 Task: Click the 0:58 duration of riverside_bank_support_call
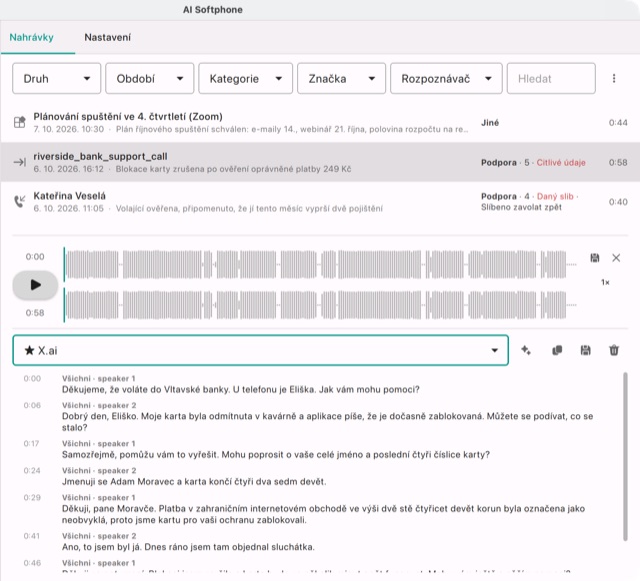[x=618, y=163]
